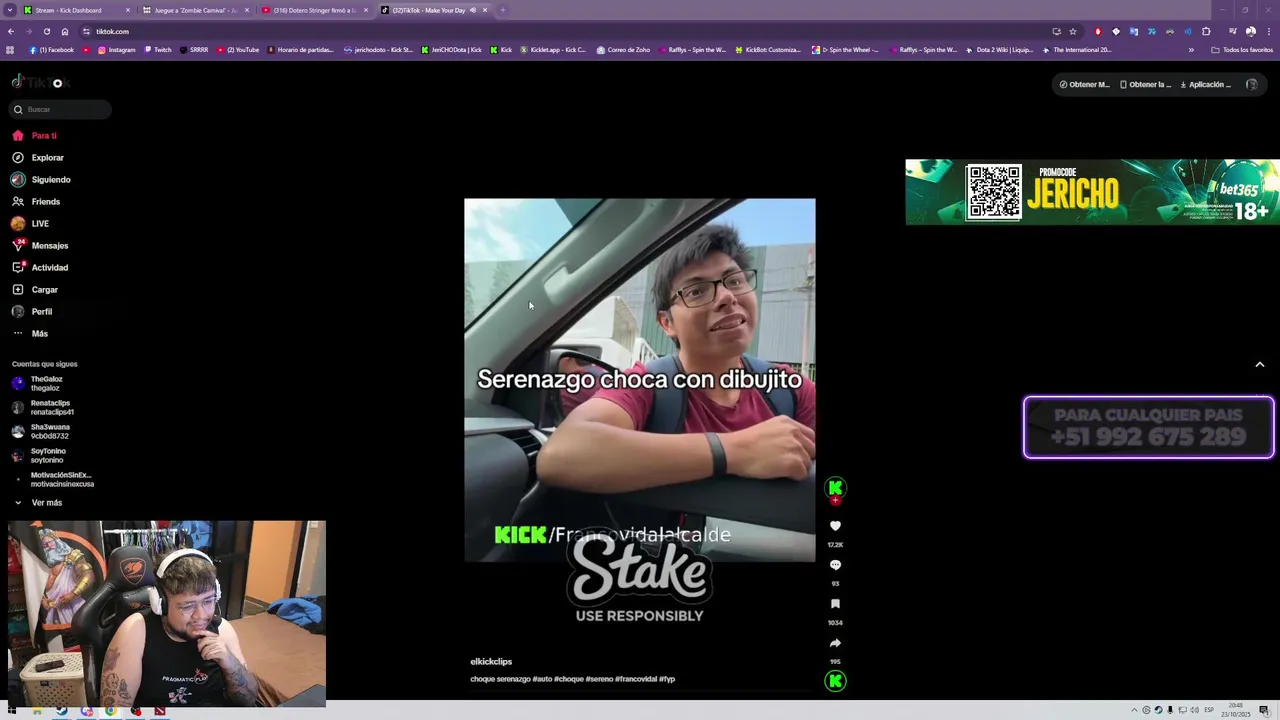The height and width of the screenshot is (720, 1280).
Task: Click the browser back arrow
Action: tap(10, 31)
